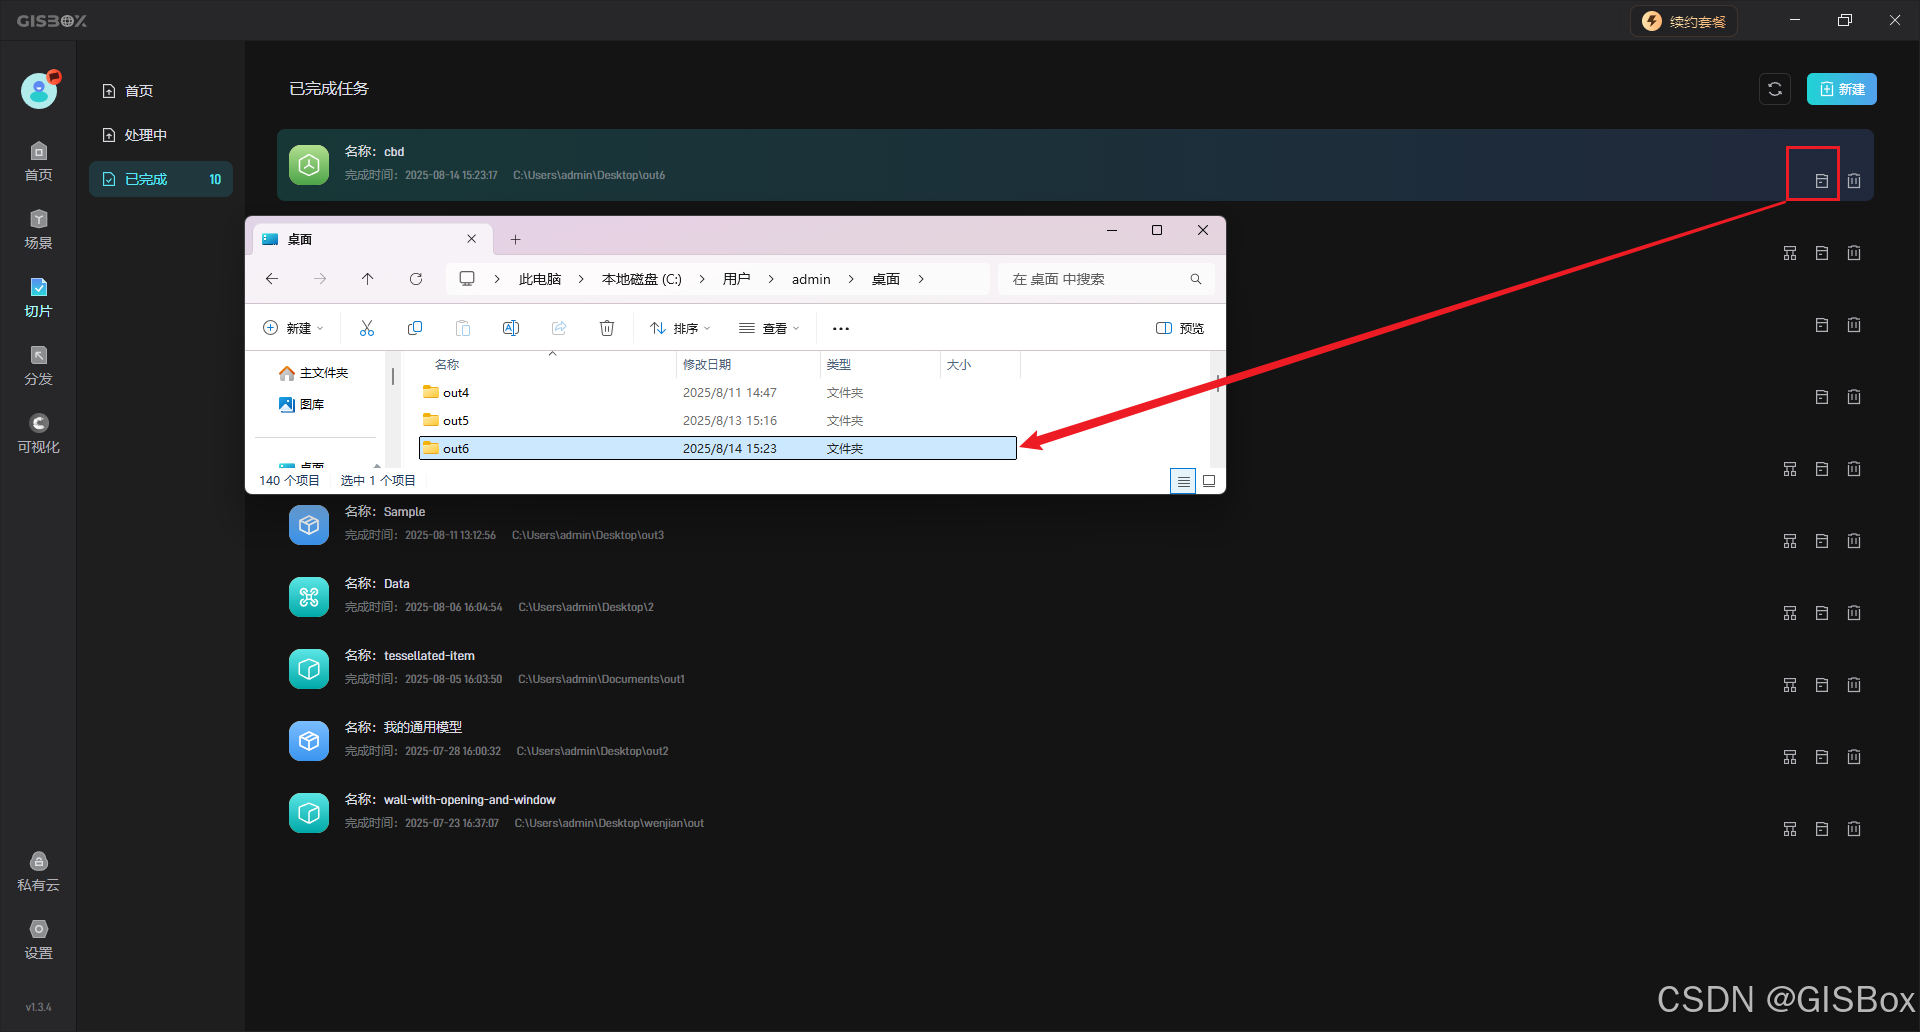Screen dimensions: 1920x1032
Task: Open output folder for 我的通用模型 task
Action: click(1822, 757)
